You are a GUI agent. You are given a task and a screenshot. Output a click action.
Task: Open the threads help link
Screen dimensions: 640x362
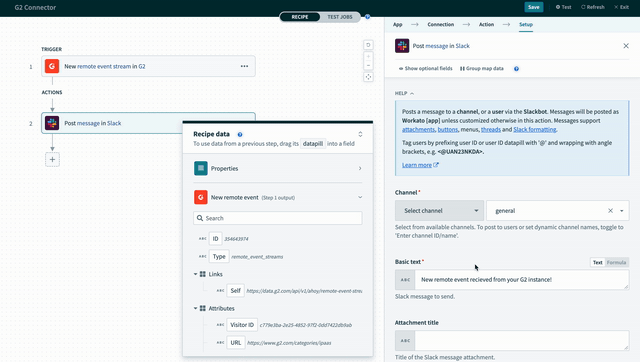pos(491,129)
